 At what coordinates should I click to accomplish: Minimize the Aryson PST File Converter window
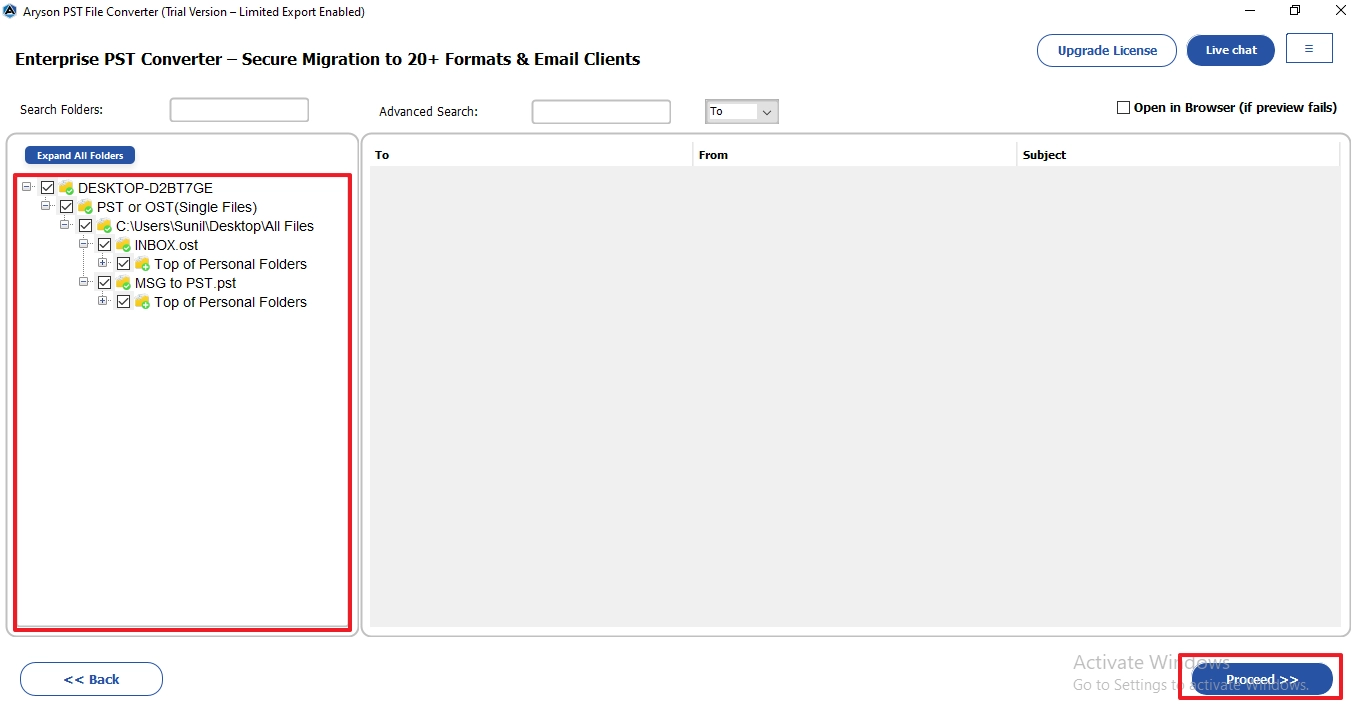(1251, 11)
